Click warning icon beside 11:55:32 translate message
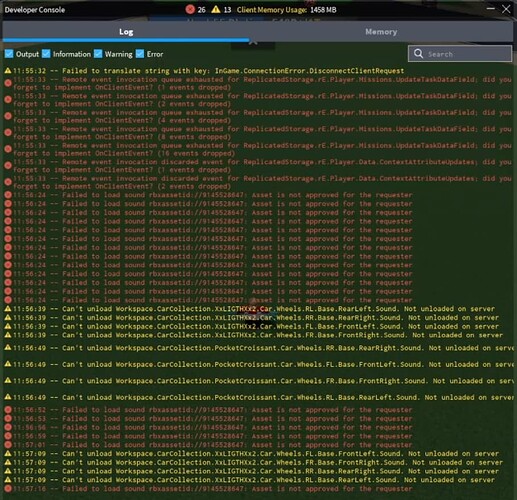The width and height of the screenshot is (517, 500). click(8, 71)
